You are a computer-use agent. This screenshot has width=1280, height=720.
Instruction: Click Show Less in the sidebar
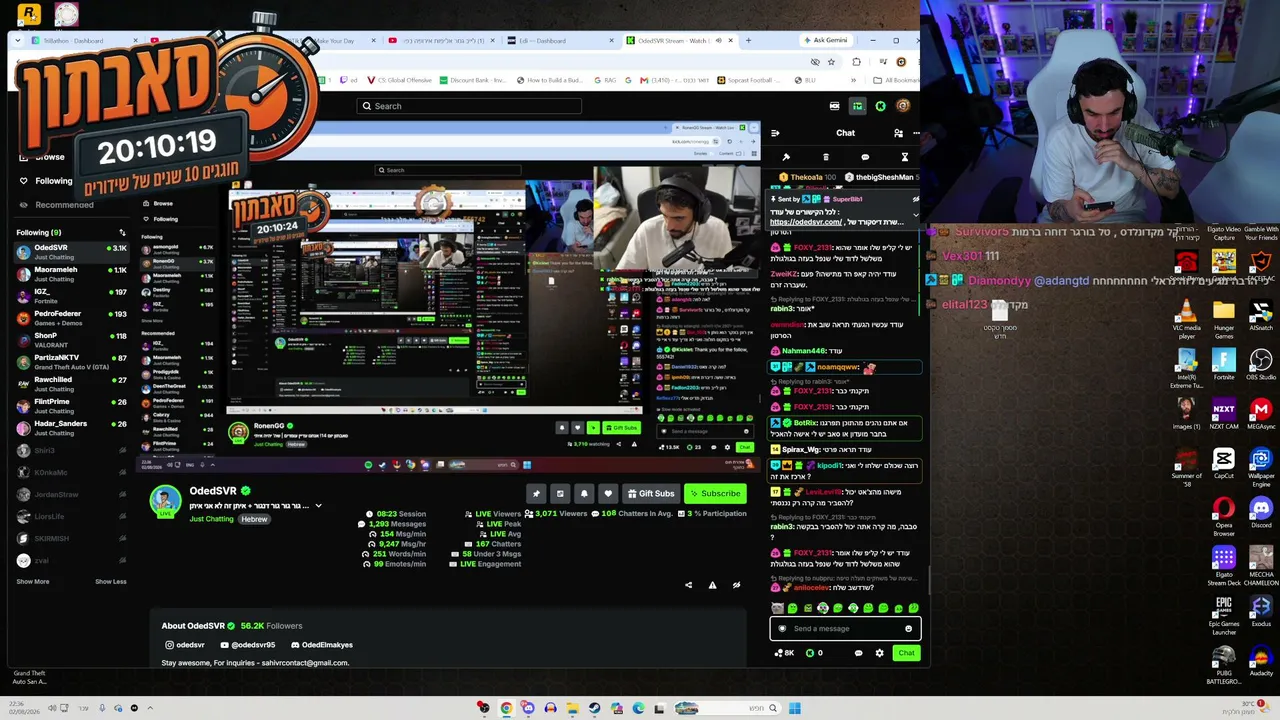click(111, 582)
